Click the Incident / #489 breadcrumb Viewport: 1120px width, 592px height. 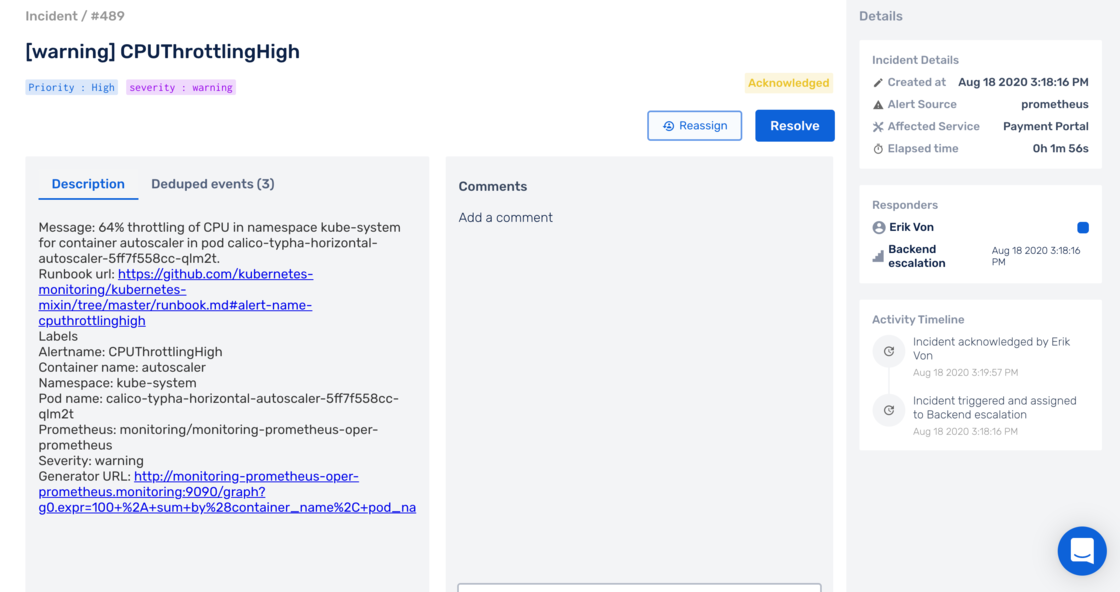(x=75, y=16)
